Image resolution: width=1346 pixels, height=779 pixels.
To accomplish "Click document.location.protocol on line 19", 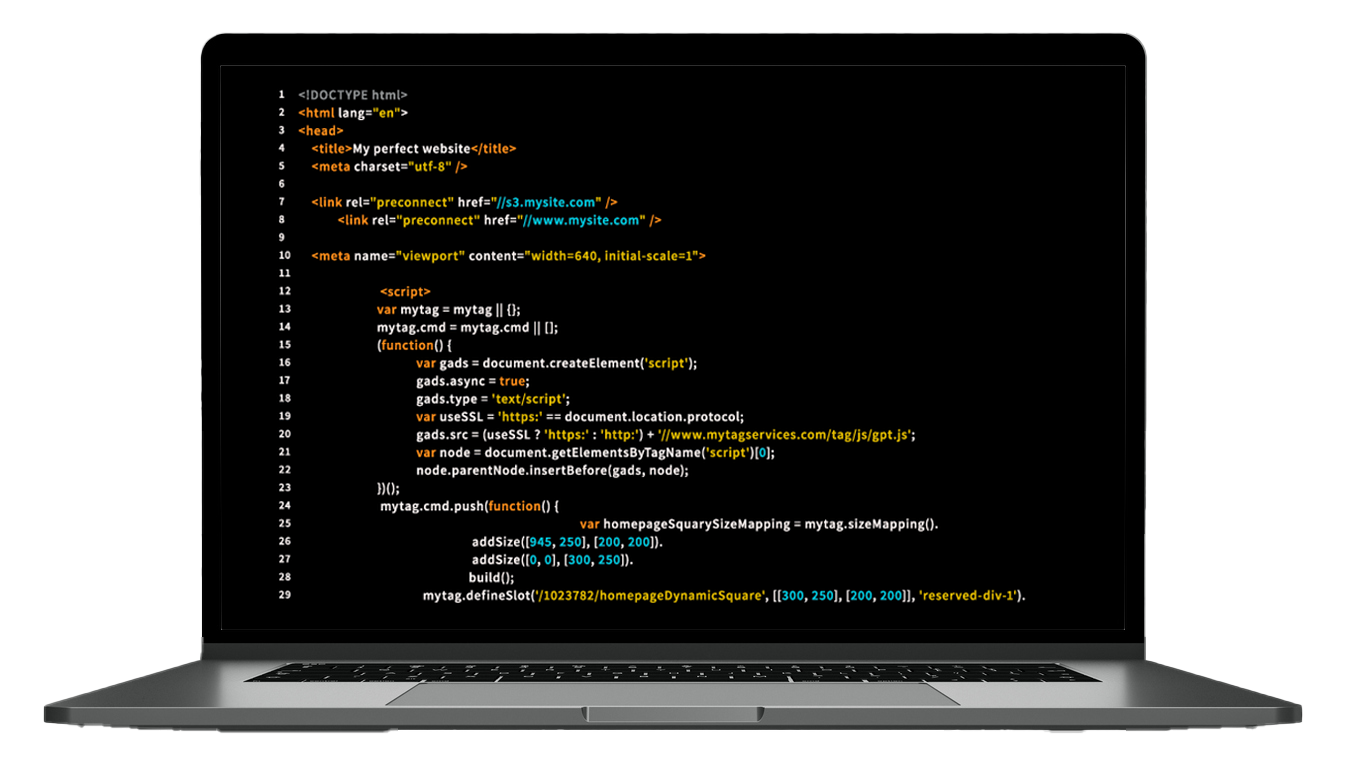I will [654, 417].
